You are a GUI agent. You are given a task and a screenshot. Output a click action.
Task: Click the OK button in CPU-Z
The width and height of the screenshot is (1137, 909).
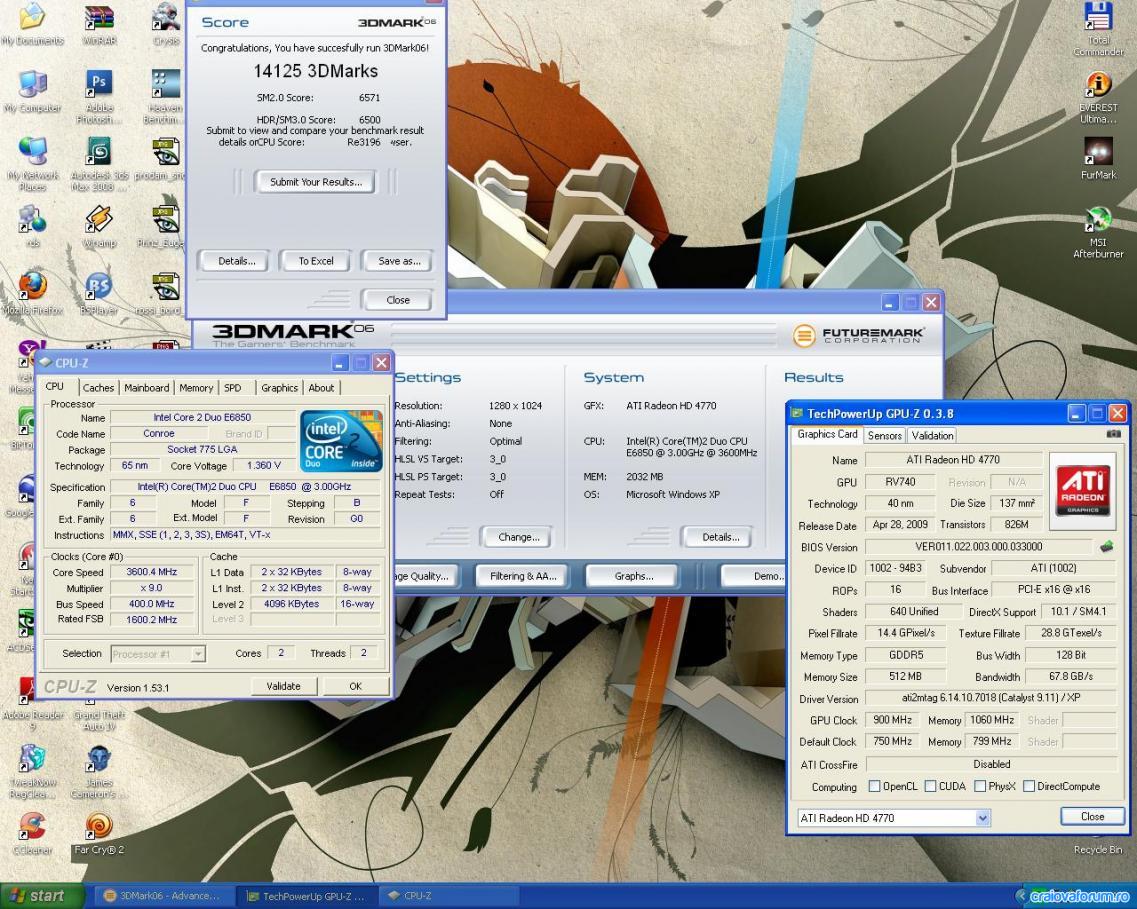point(355,686)
